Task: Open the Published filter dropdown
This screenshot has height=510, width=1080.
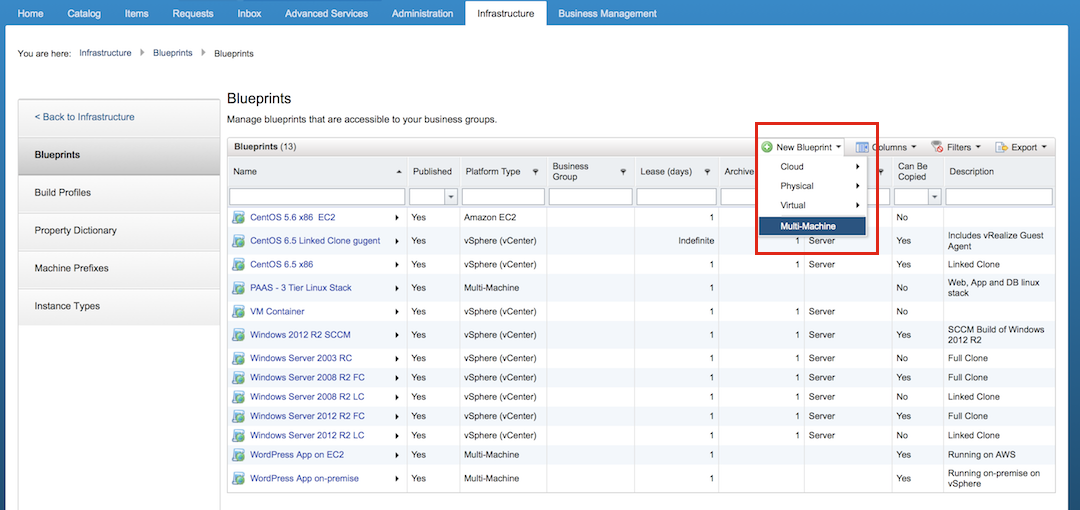Action: (x=450, y=197)
